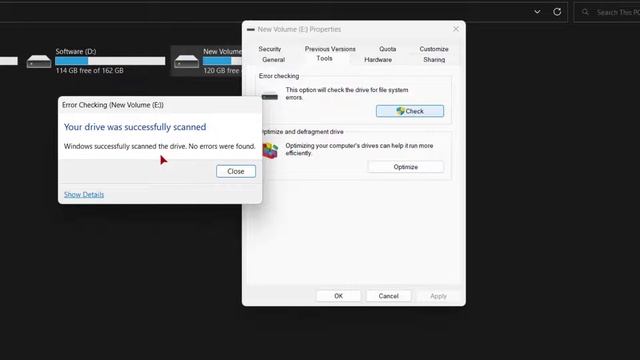
Task: Select the Tools tab
Action: [x=324, y=59]
